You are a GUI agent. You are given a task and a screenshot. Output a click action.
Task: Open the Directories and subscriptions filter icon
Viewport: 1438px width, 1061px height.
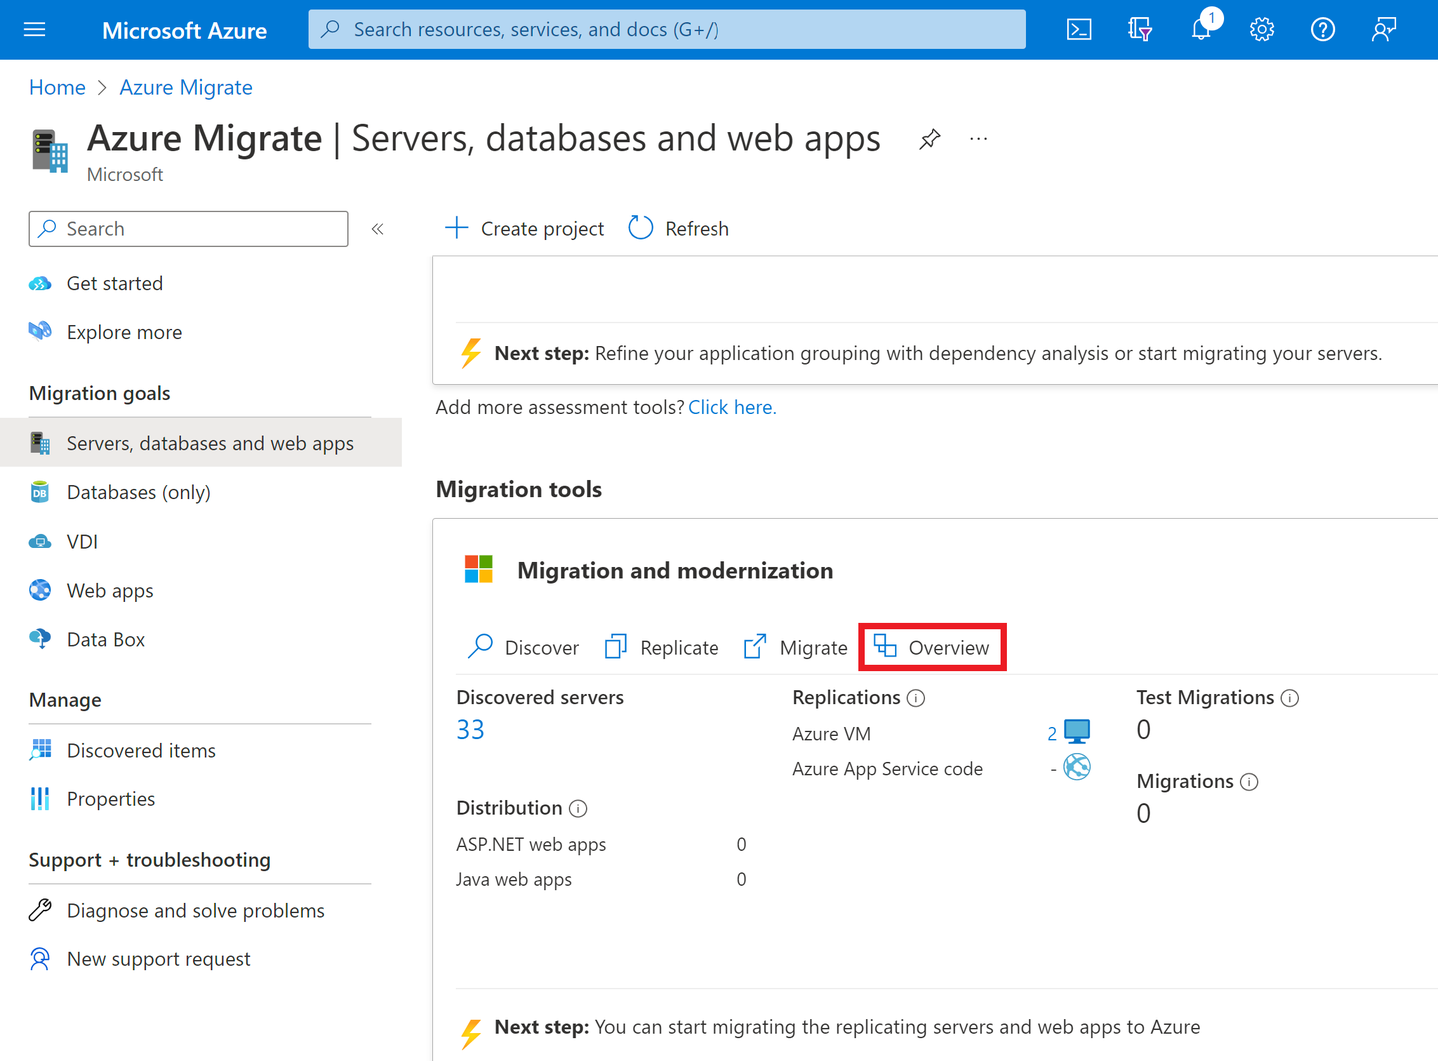[1140, 30]
